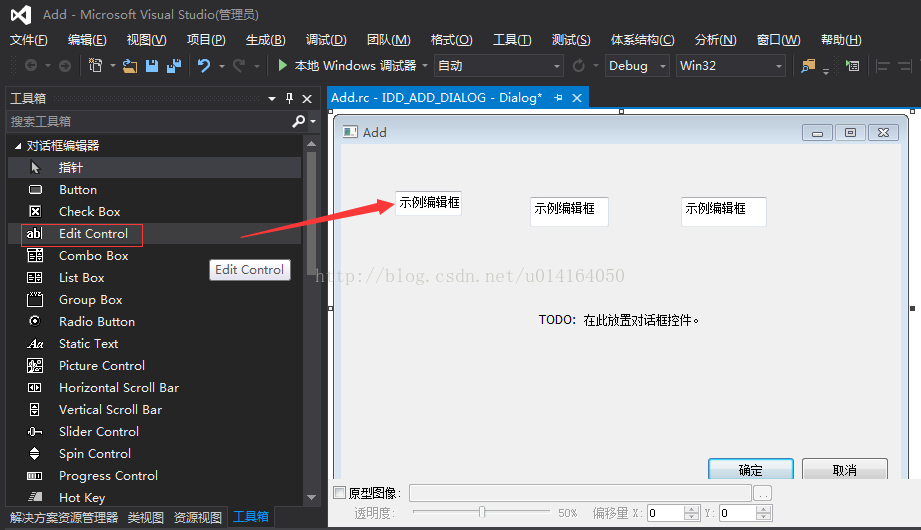This screenshot has height=530, width=921.
Task: Click the search magnifier in toolbox search
Action: [x=299, y=121]
